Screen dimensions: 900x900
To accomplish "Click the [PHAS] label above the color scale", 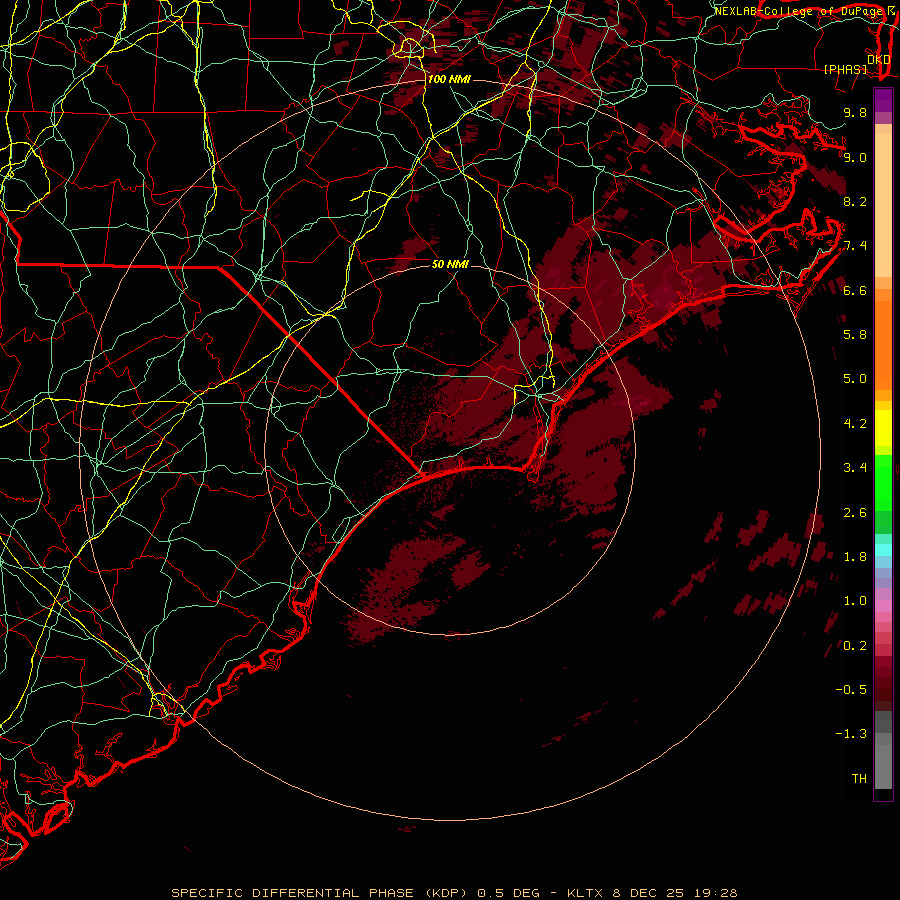I will tap(845, 69).
